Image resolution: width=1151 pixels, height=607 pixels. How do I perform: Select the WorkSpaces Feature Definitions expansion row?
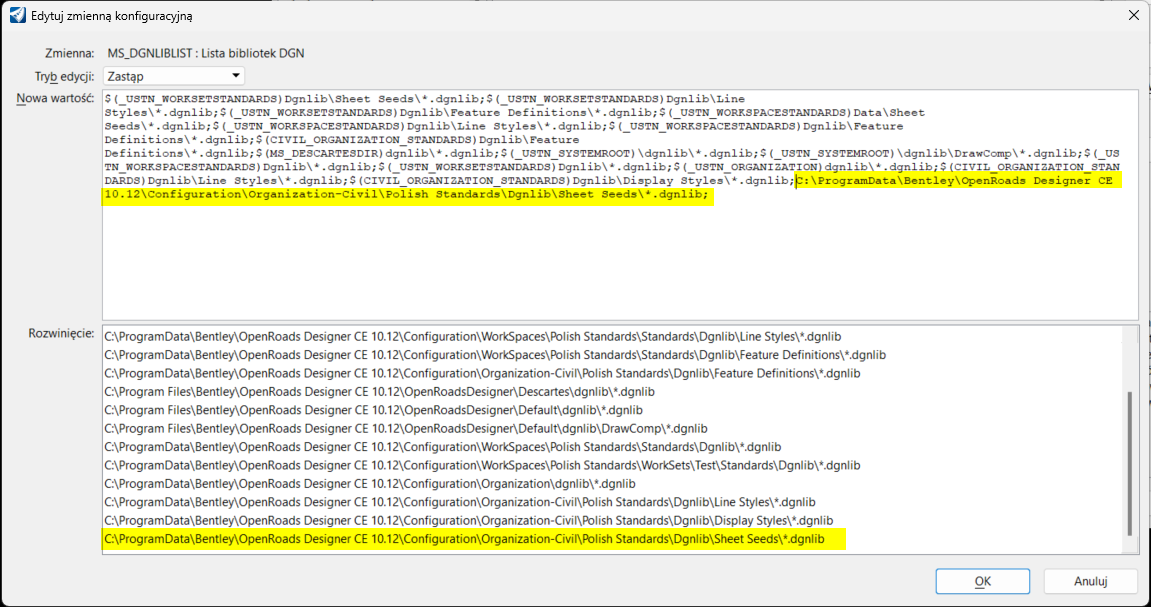tap(495, 355)
